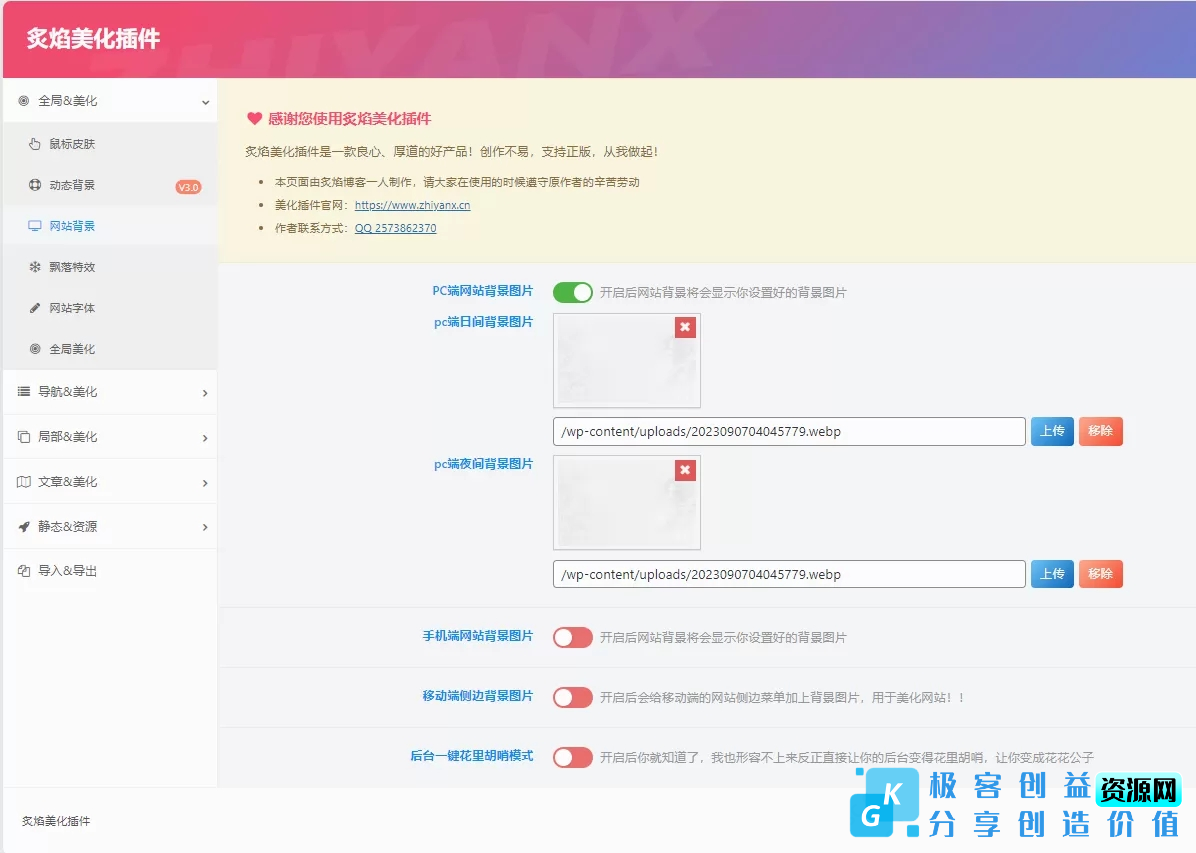Open the 全局美化 submenu item
1196x853 pixels.
click(x=72, y=349)
